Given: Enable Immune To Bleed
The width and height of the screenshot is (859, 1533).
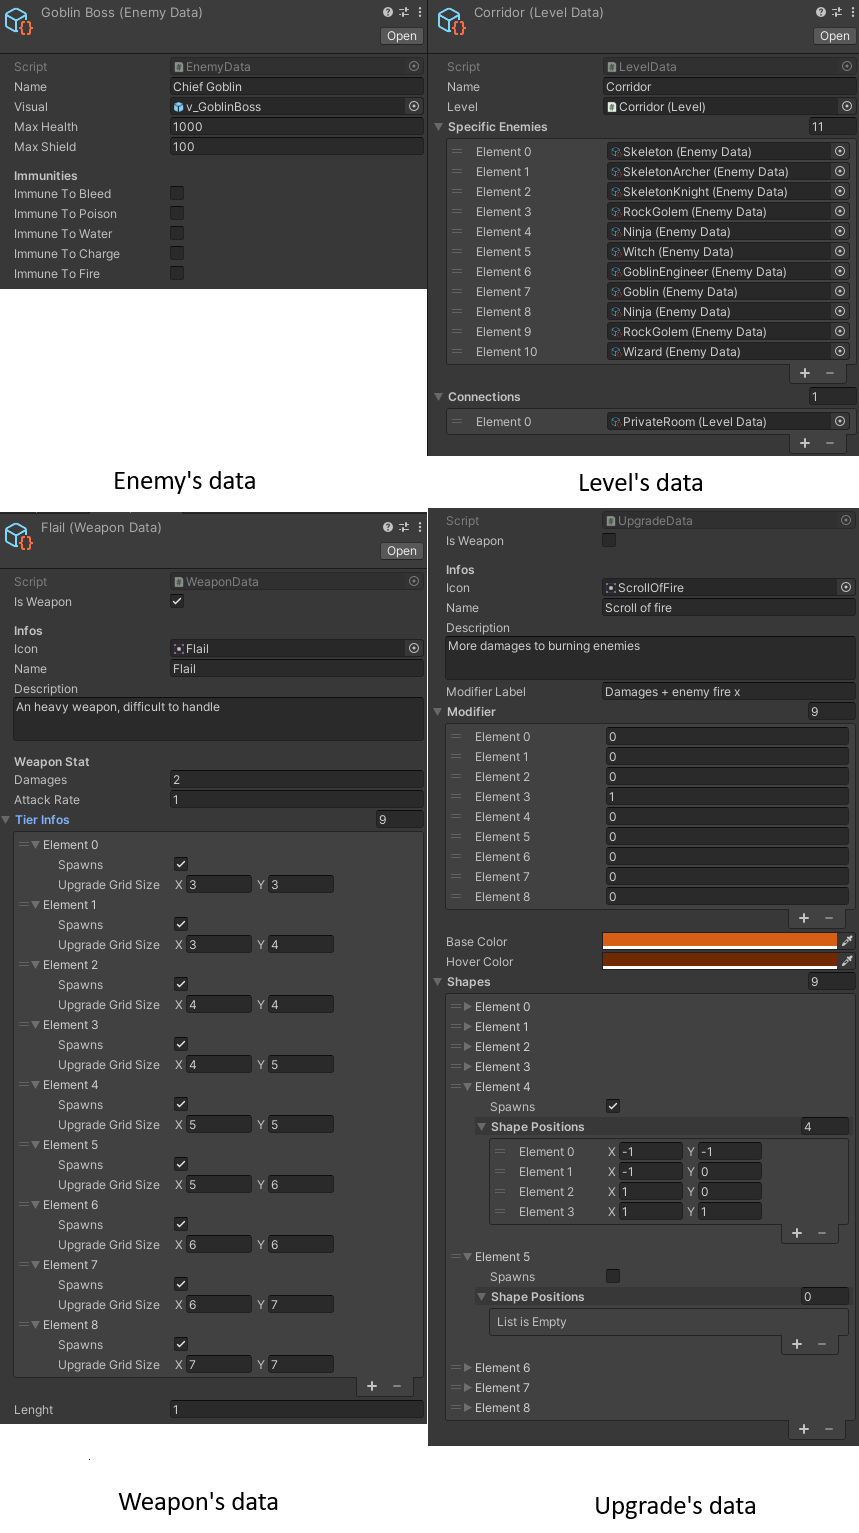Looking at the screenshot, I should (x=177, y=194).
